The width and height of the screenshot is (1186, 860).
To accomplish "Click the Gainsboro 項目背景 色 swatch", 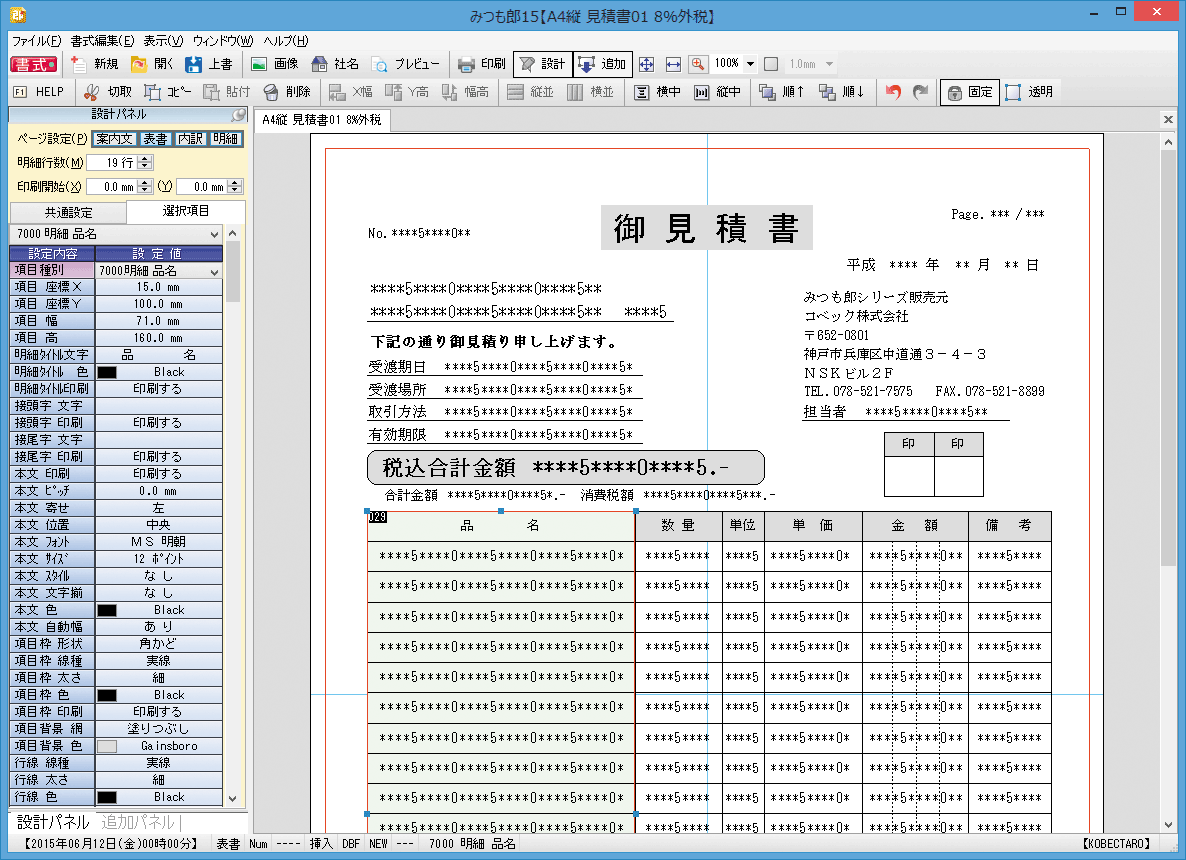I will [107, 746].
